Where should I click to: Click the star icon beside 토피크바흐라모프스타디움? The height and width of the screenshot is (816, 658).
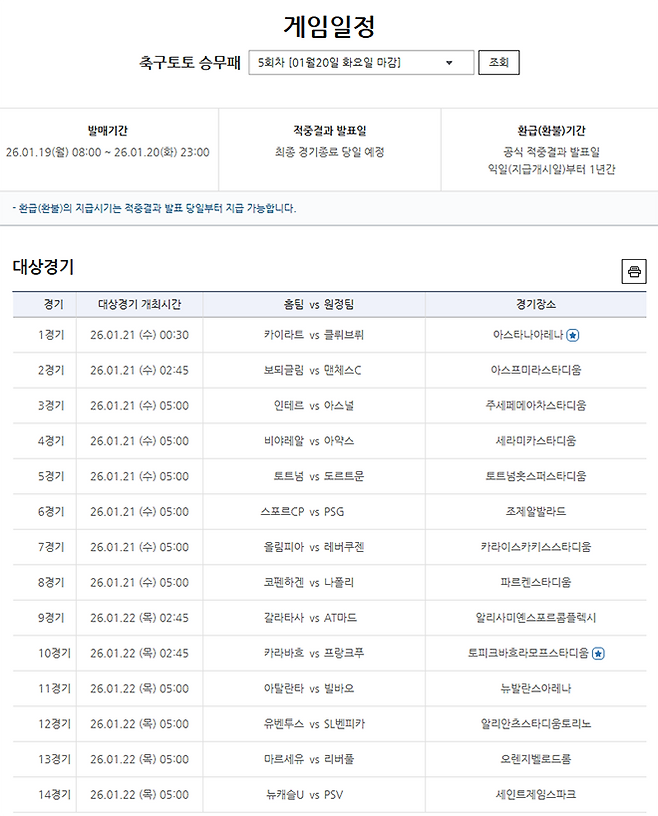click(x=598, y=653)
